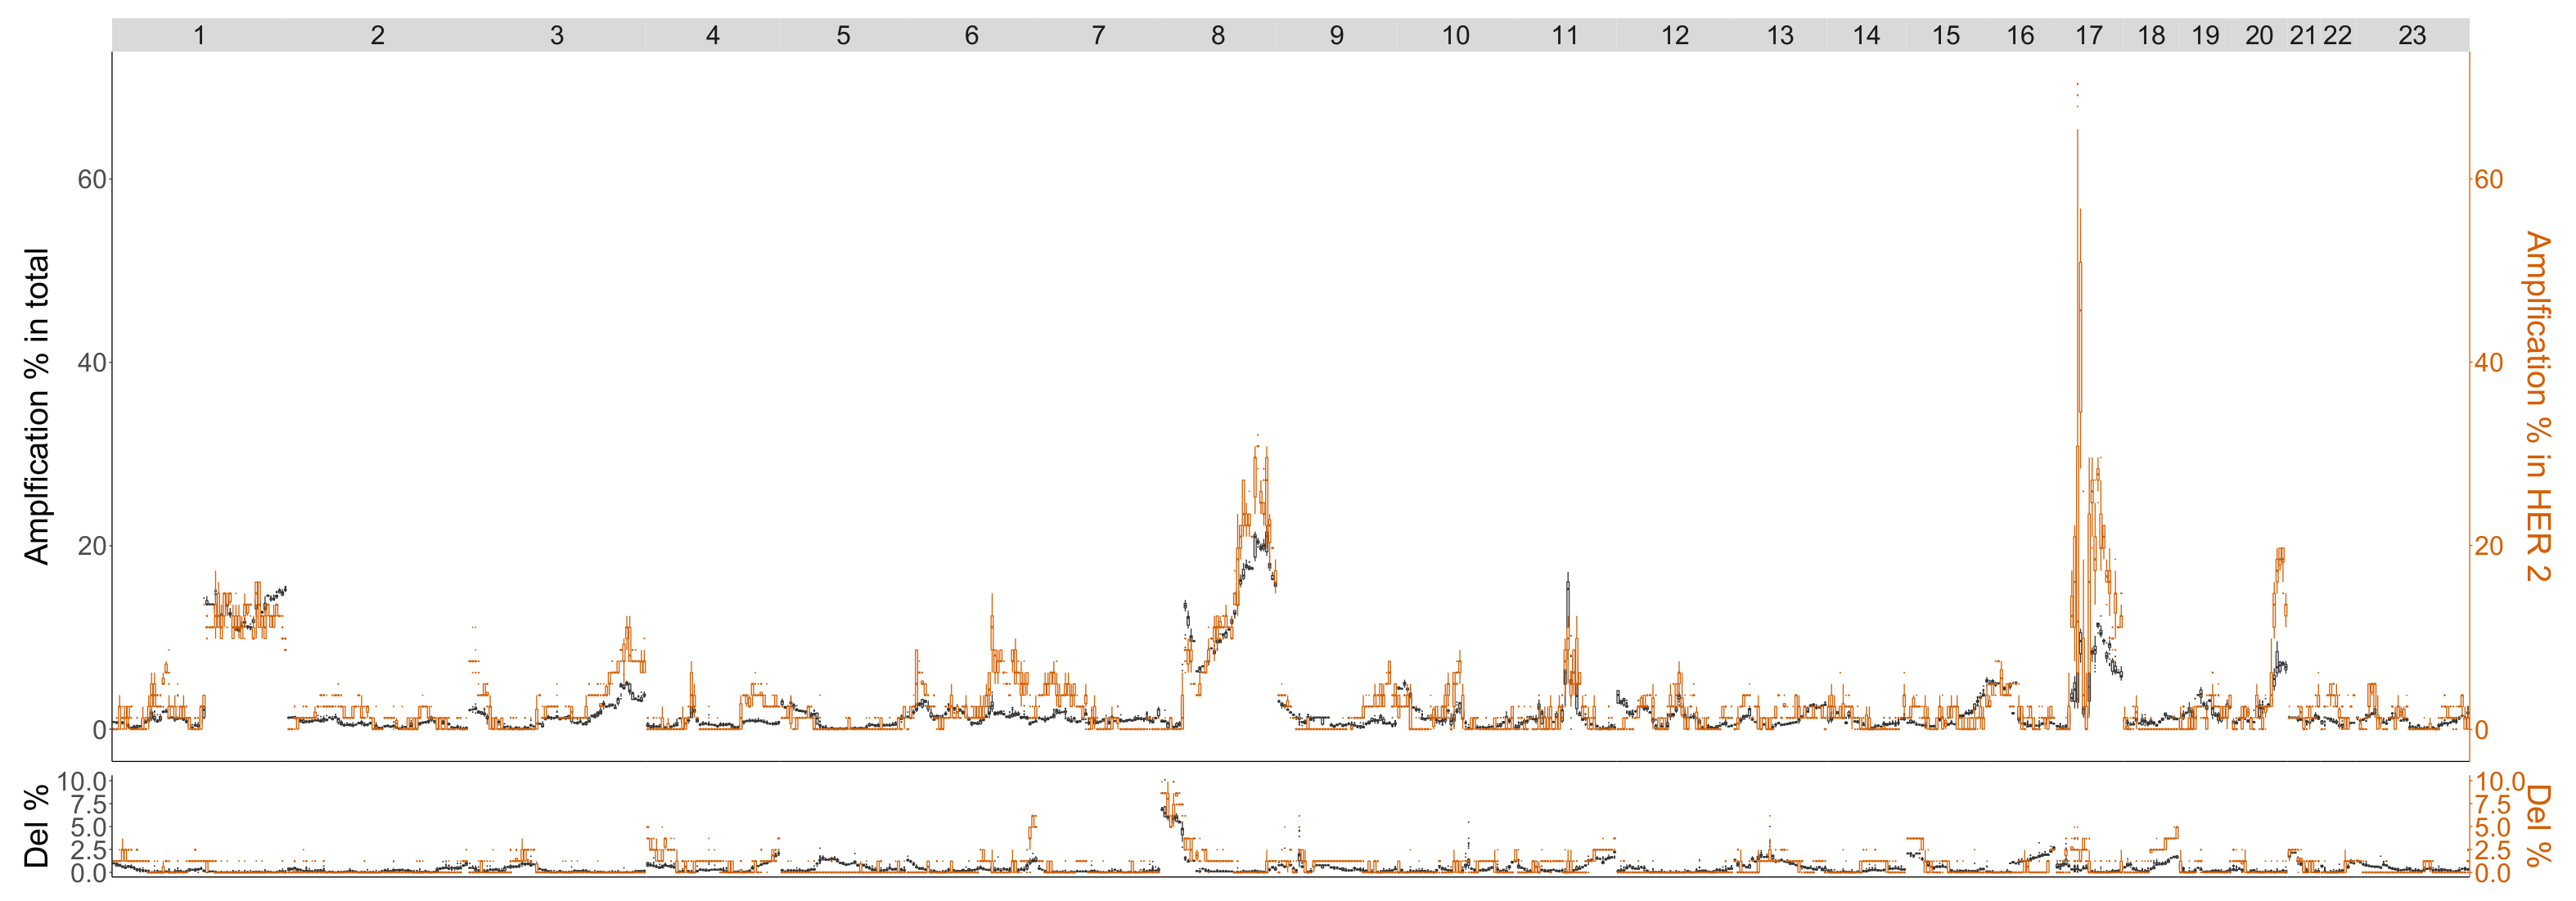Click the left y-axis 60 tick label
2576x901 pixels.
(91, 179)
